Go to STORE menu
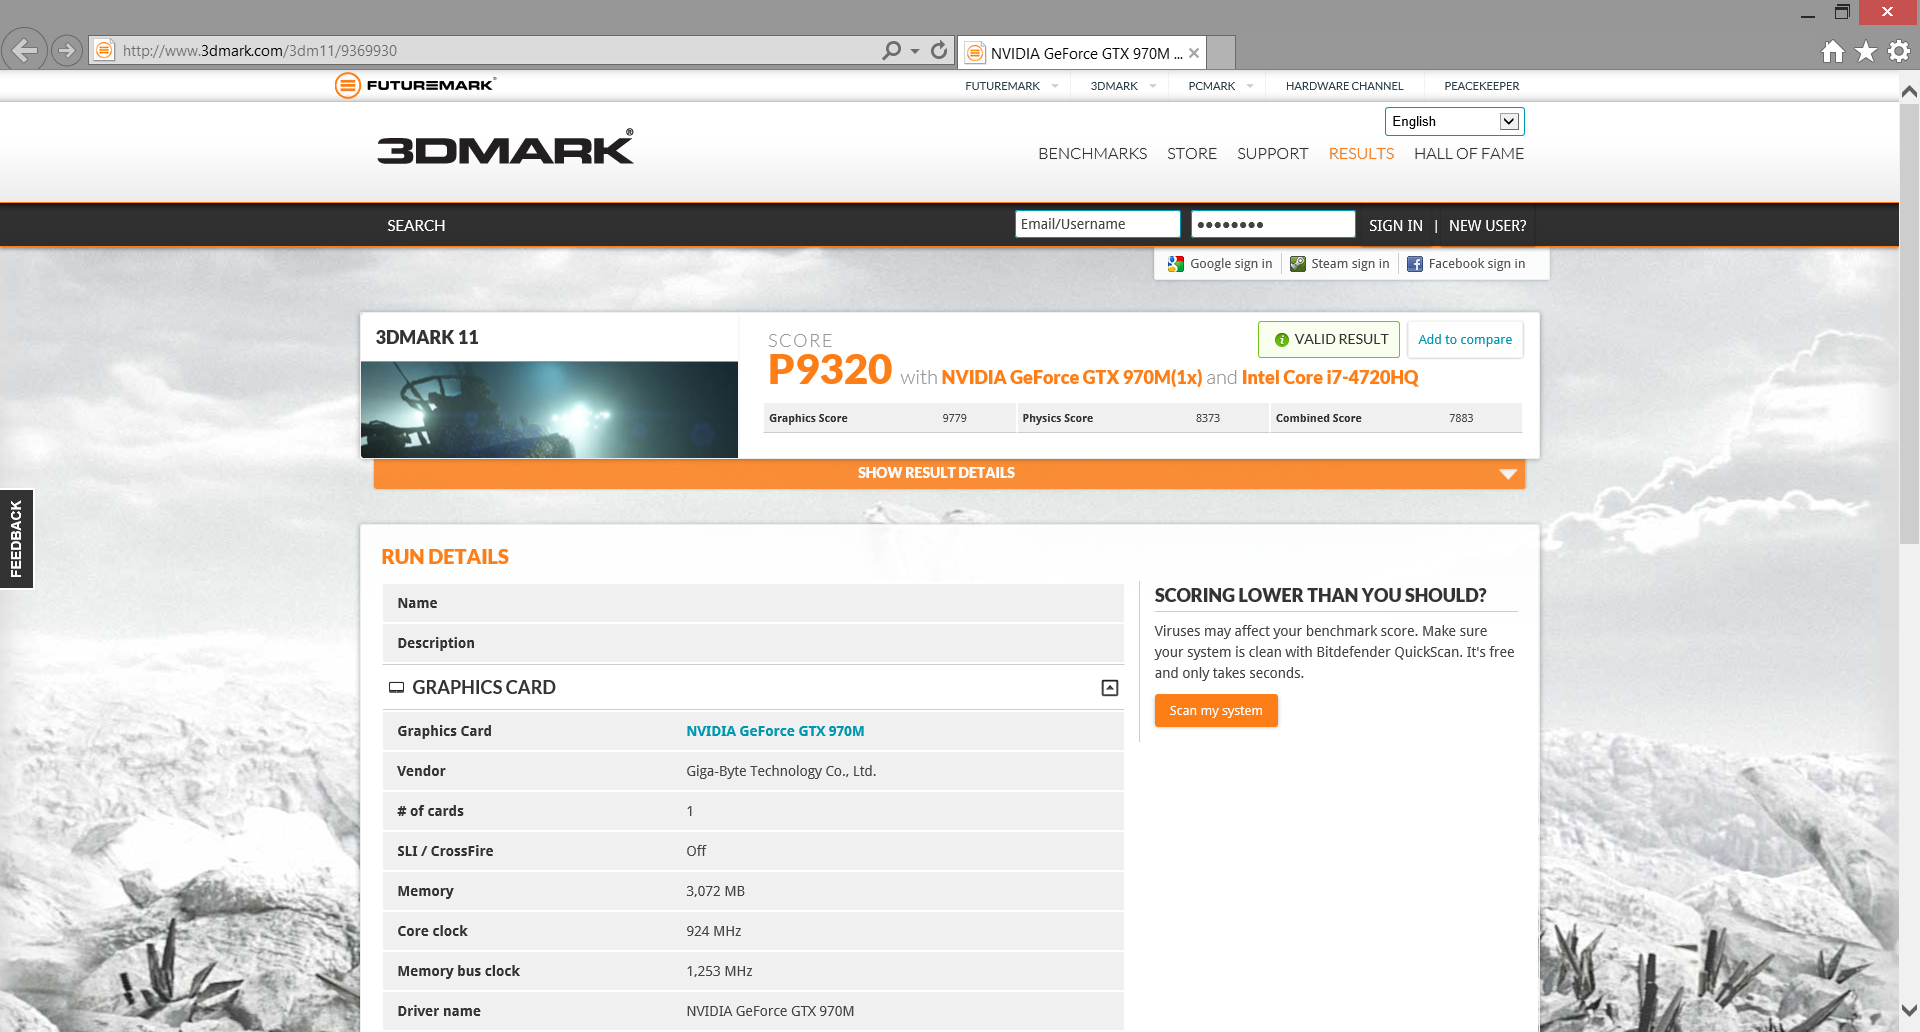 [1192, 153]
